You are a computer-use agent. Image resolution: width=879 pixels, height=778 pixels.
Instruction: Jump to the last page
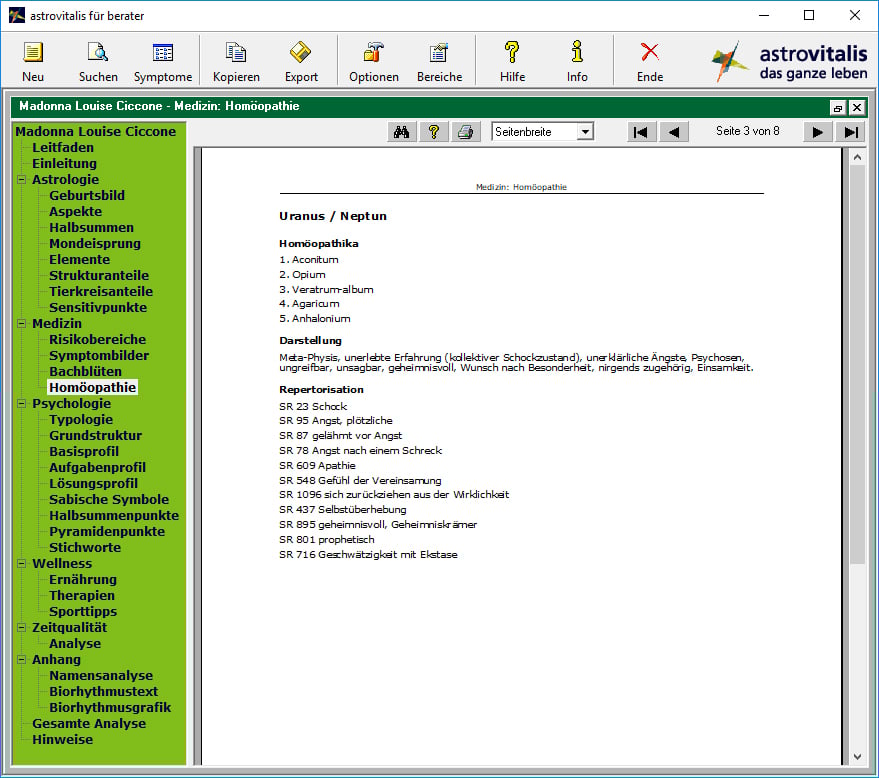(x=850, y=132)
